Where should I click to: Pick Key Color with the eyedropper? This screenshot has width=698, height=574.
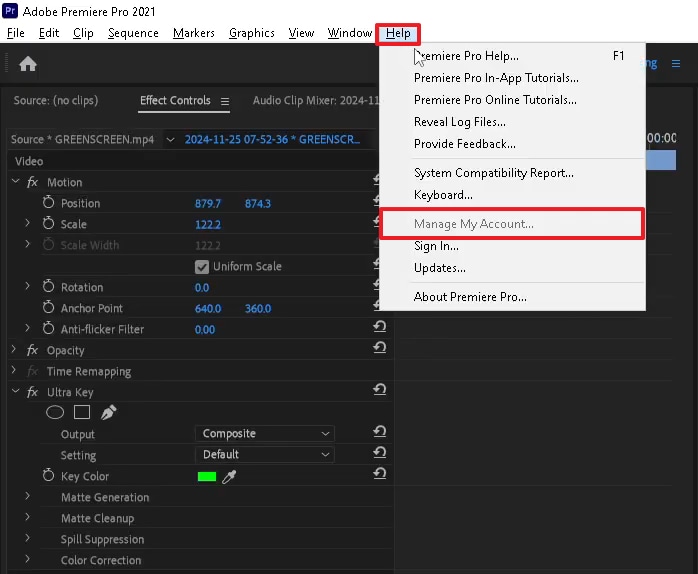[229, 477]
